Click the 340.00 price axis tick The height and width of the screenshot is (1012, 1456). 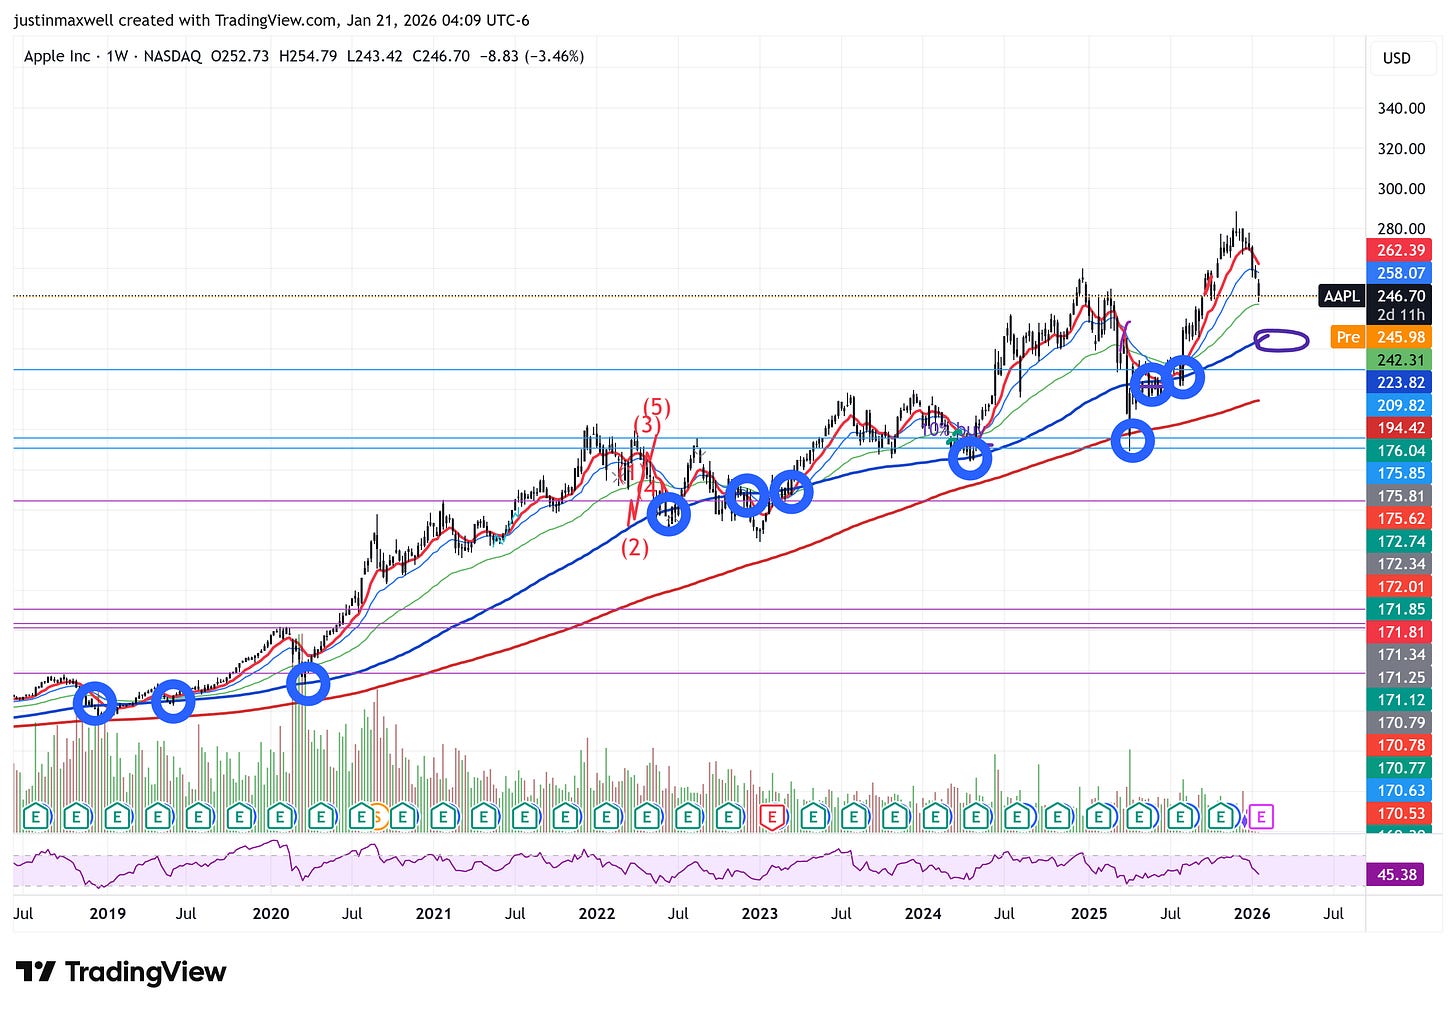click(1401, 108)
